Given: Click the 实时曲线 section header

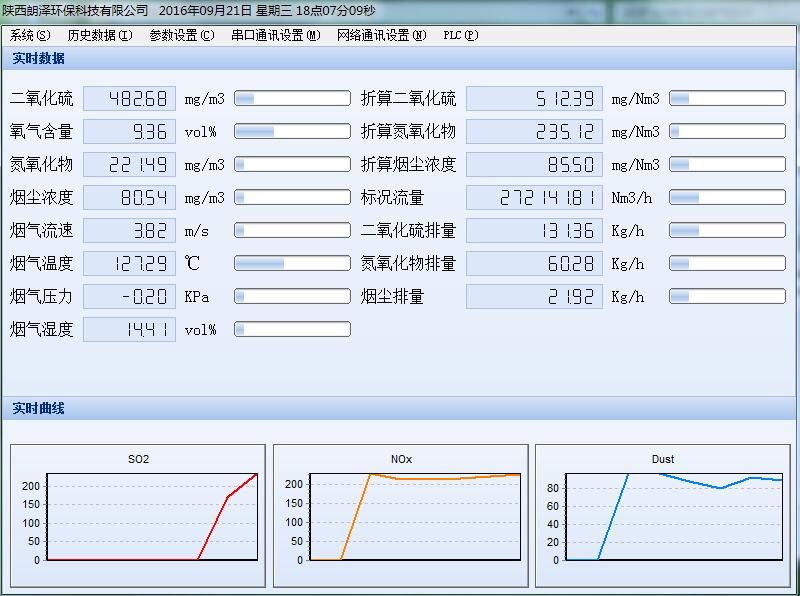Looking at the screenshot, I should (39, 409).
